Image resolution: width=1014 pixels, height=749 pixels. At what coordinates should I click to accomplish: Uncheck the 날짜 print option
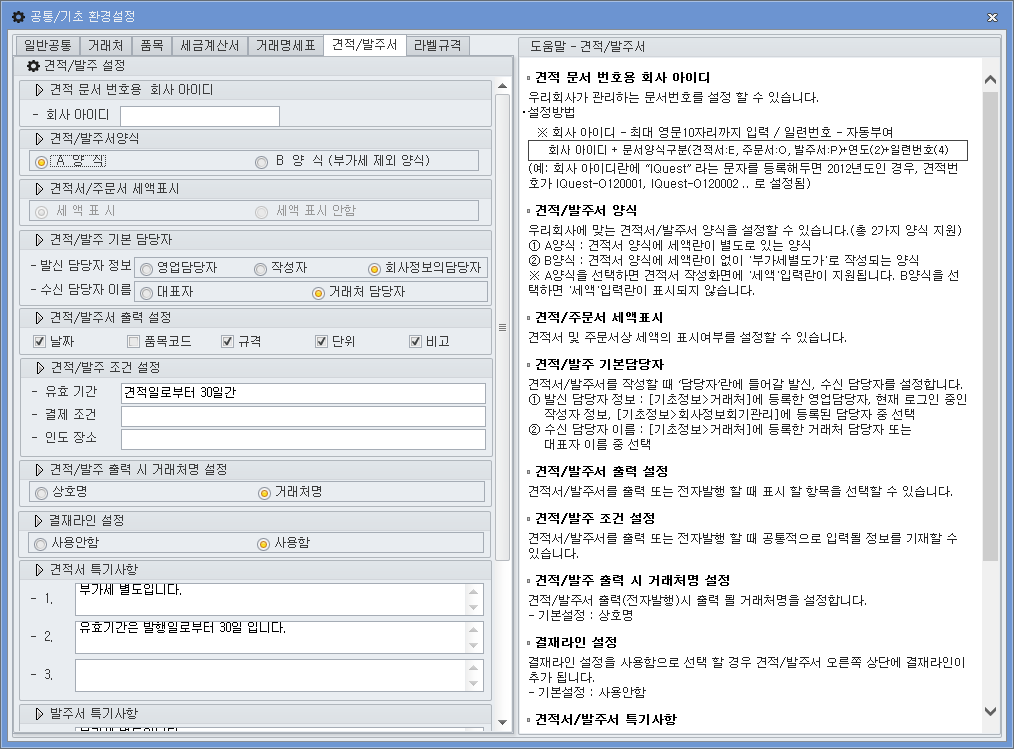click(37, 342)
